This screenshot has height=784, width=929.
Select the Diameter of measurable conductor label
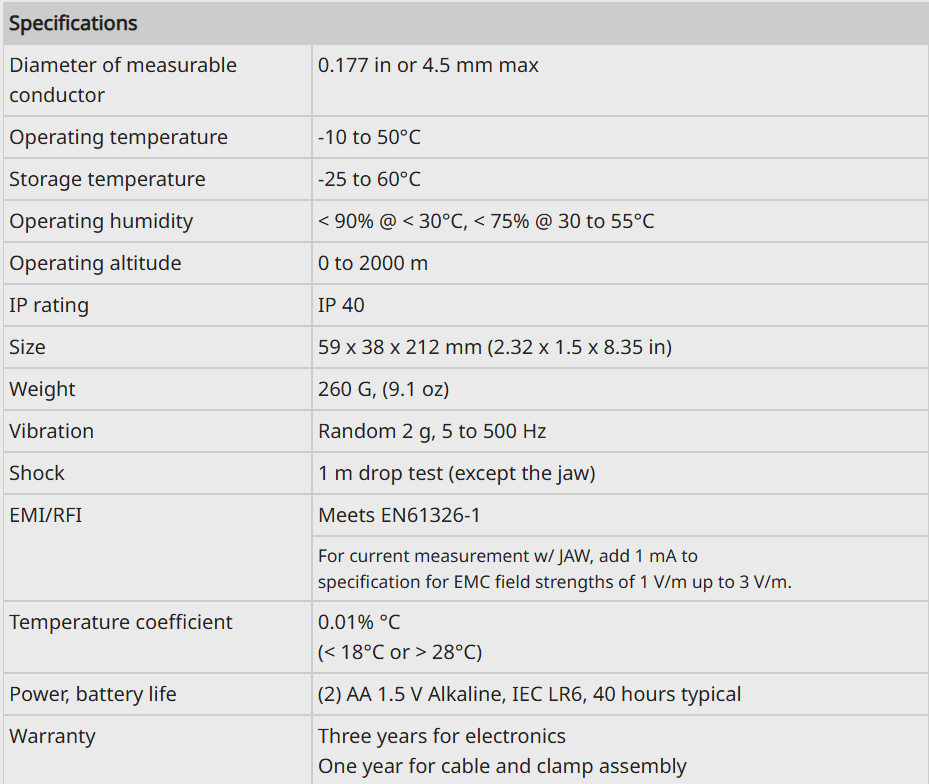pyautogui.click(x=123, y=80)
